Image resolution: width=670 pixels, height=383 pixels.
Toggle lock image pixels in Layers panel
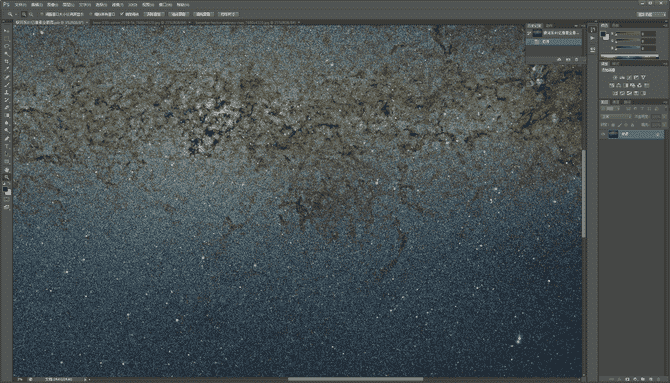(x=620, y=124)
